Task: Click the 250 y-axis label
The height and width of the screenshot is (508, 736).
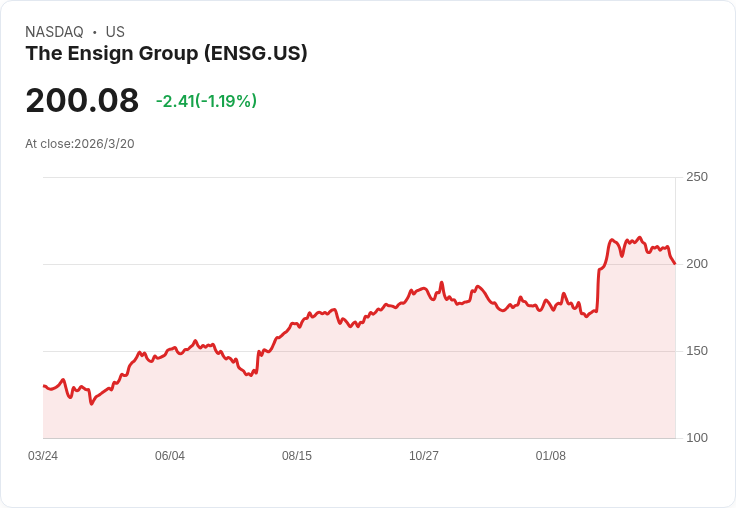Action: click(x=697, y=177)
